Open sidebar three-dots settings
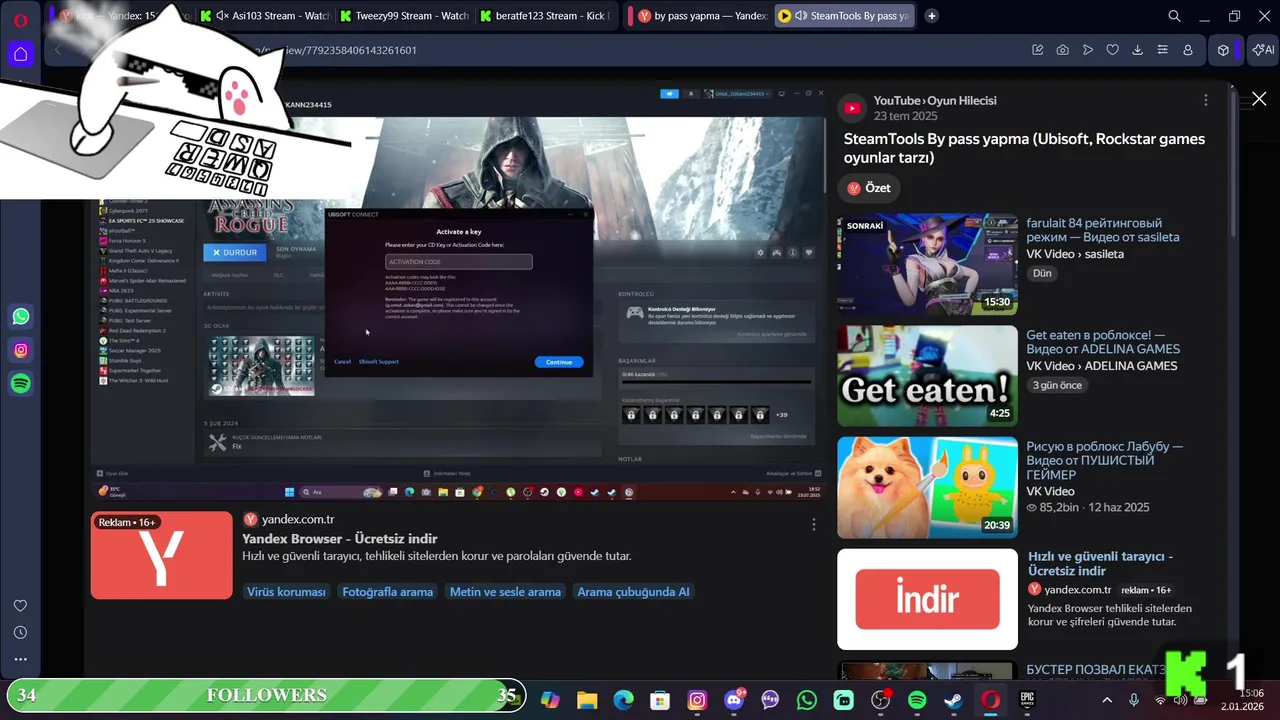 [20, 660]
